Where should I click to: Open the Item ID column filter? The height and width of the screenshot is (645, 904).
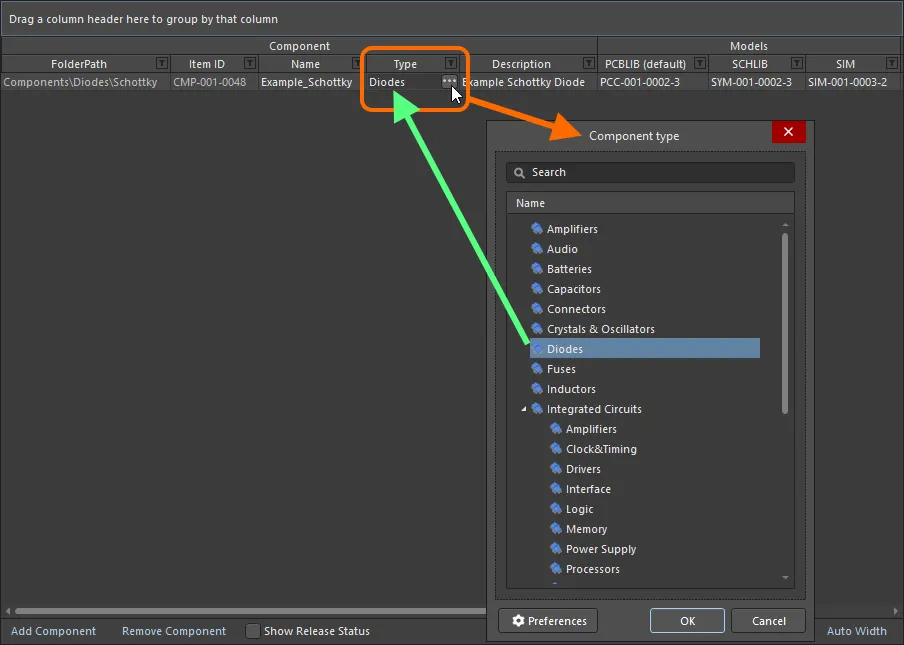tap(250, 63)
